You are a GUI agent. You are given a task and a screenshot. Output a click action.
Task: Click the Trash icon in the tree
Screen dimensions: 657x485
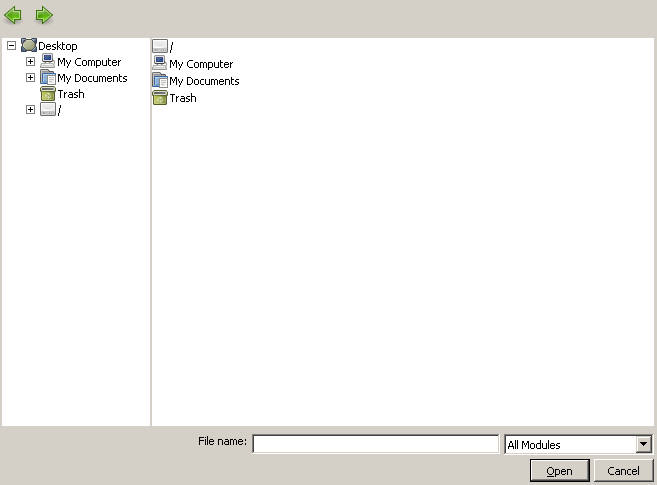48,94
